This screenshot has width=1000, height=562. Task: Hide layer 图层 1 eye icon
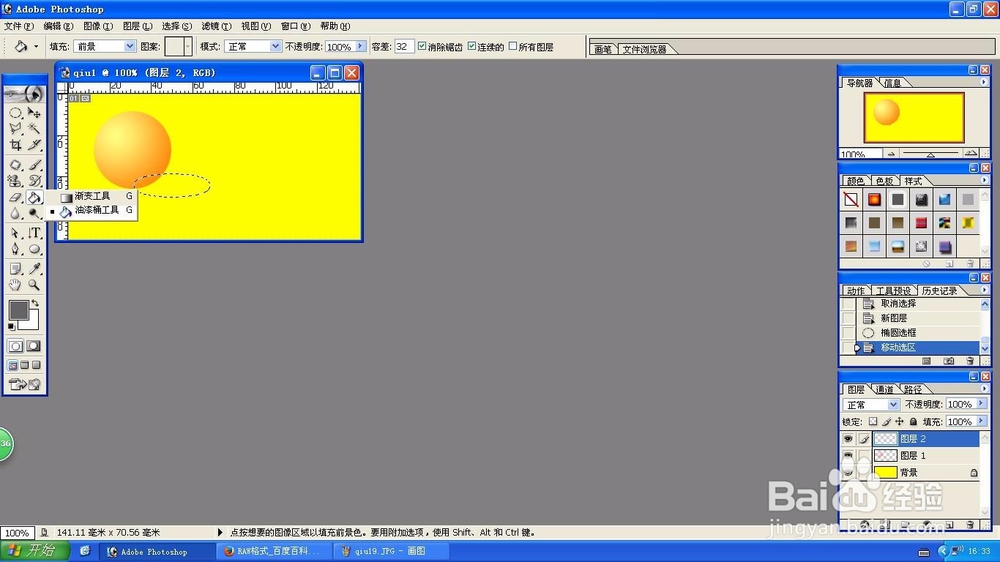848,455
